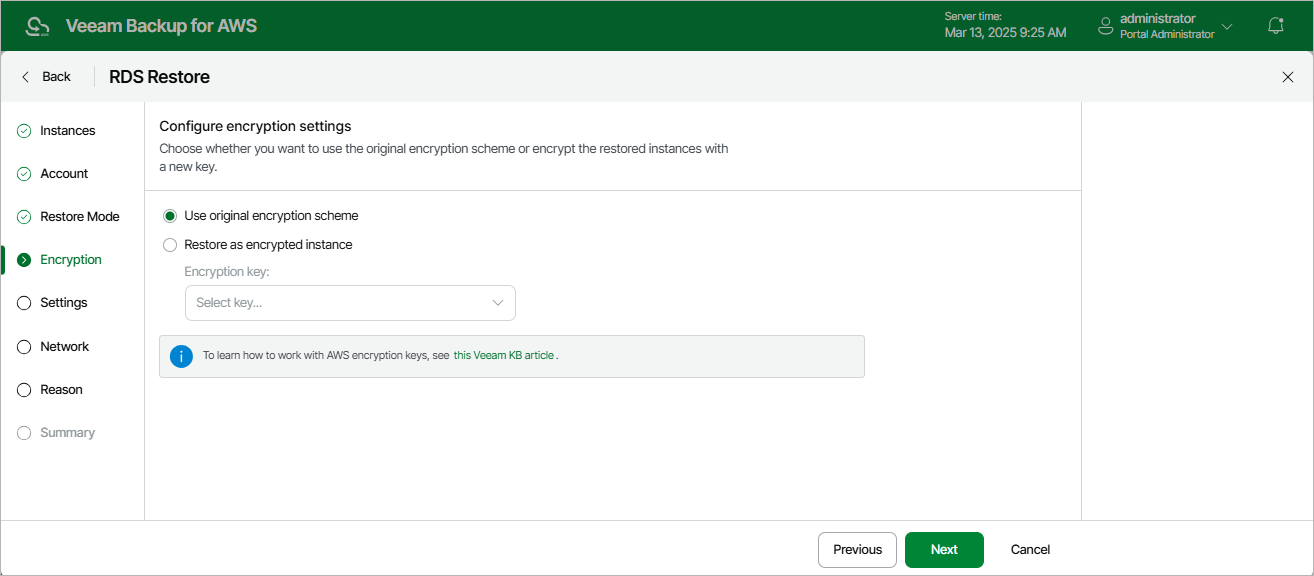Close the RDS Restore dialog

click(1288, 77)
